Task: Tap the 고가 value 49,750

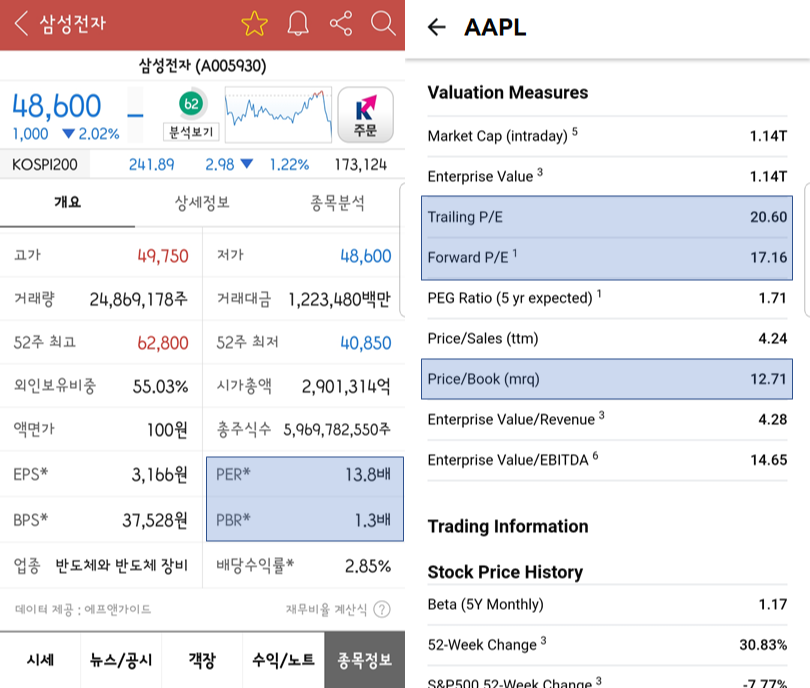Action: point(163,256)
